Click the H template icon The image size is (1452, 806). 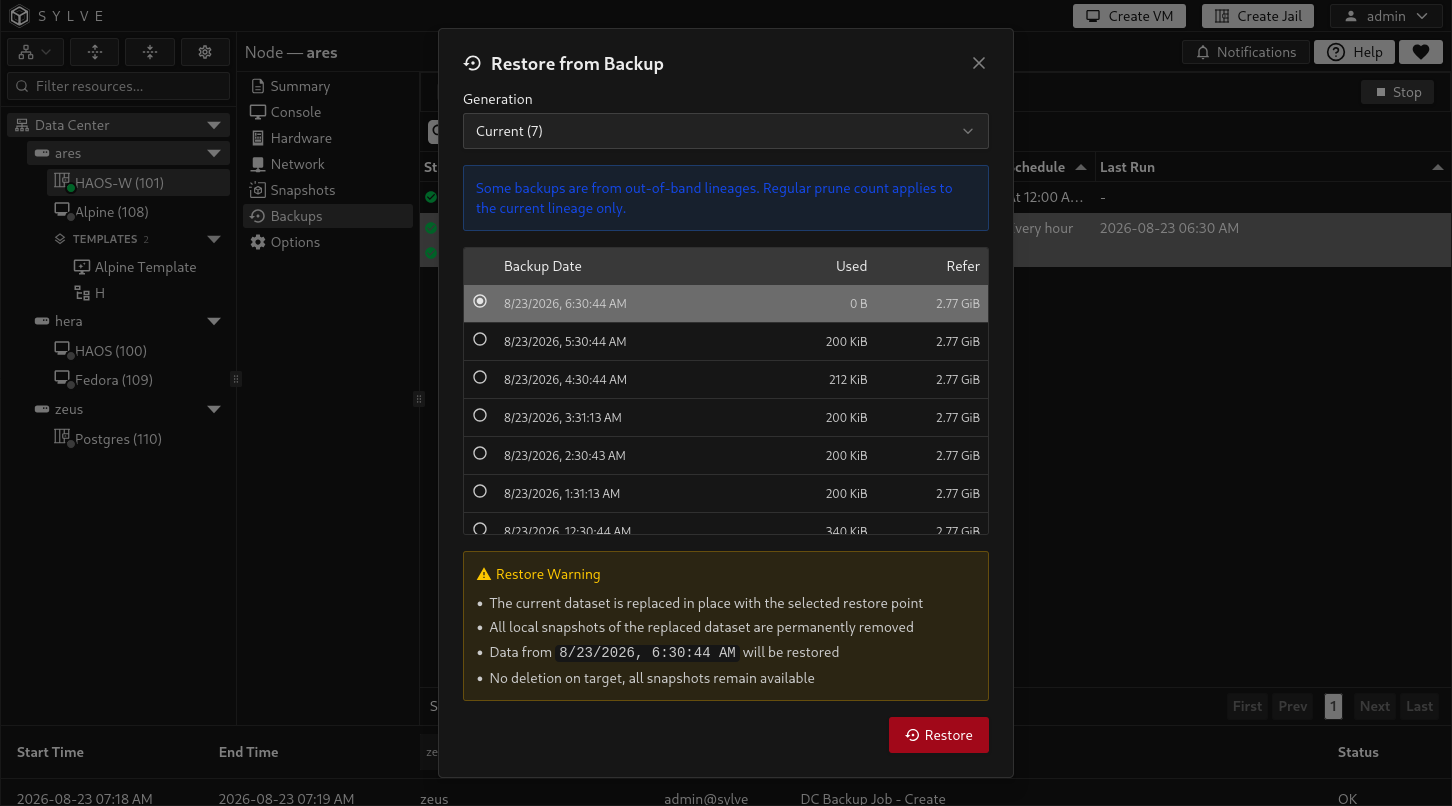pyautogui.click(x=82, y=293)
